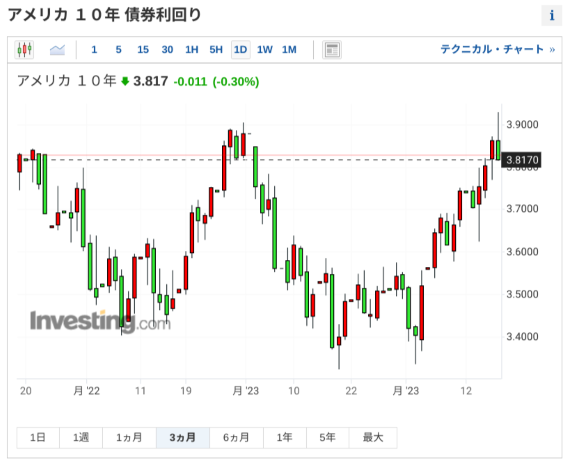Select the 1W interval
The image size is (568, 461).
264,50
